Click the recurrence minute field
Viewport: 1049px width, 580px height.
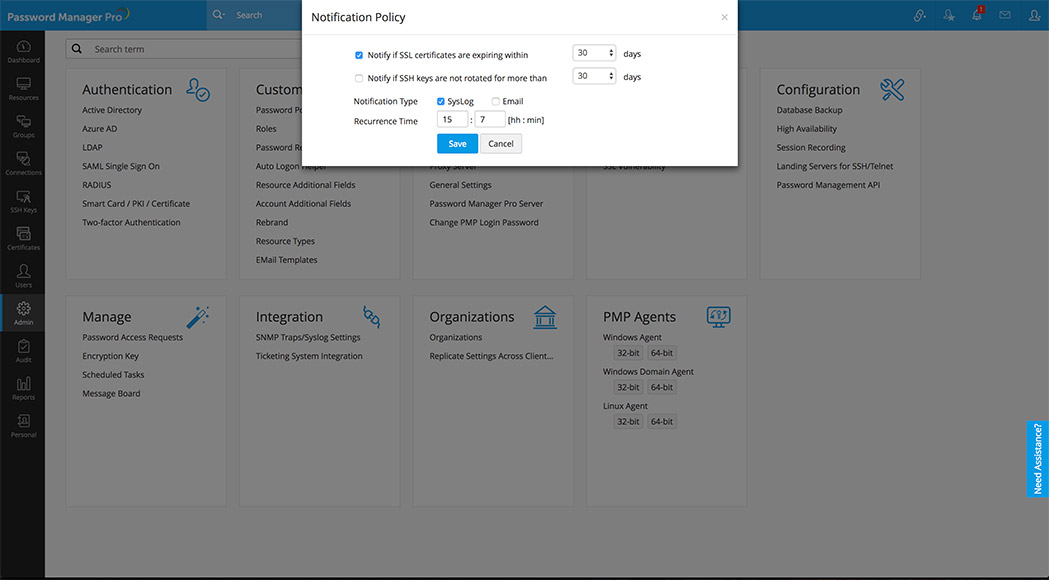pyautogui.click(x=490, y=120)
